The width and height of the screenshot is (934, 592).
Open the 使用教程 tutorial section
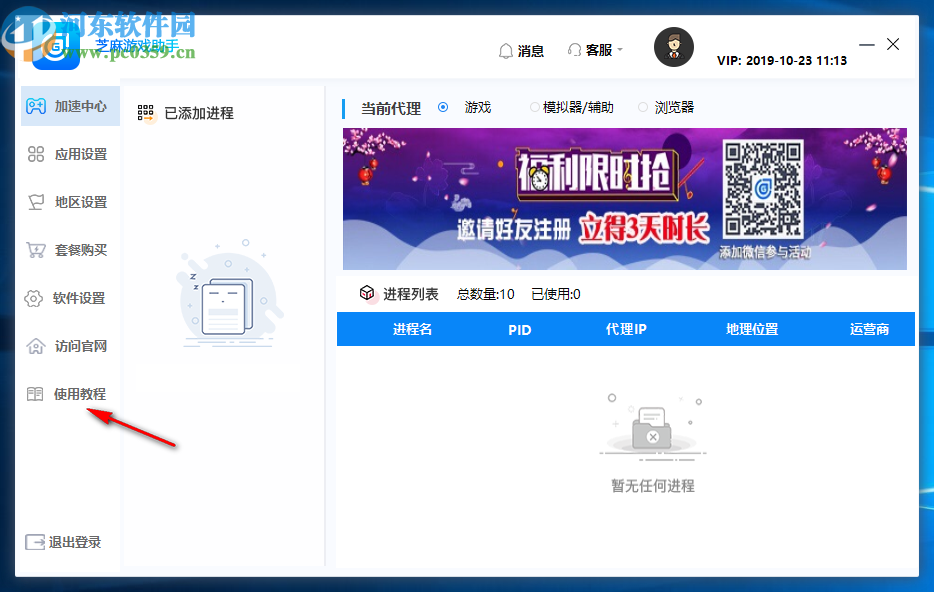pos(67,393)
